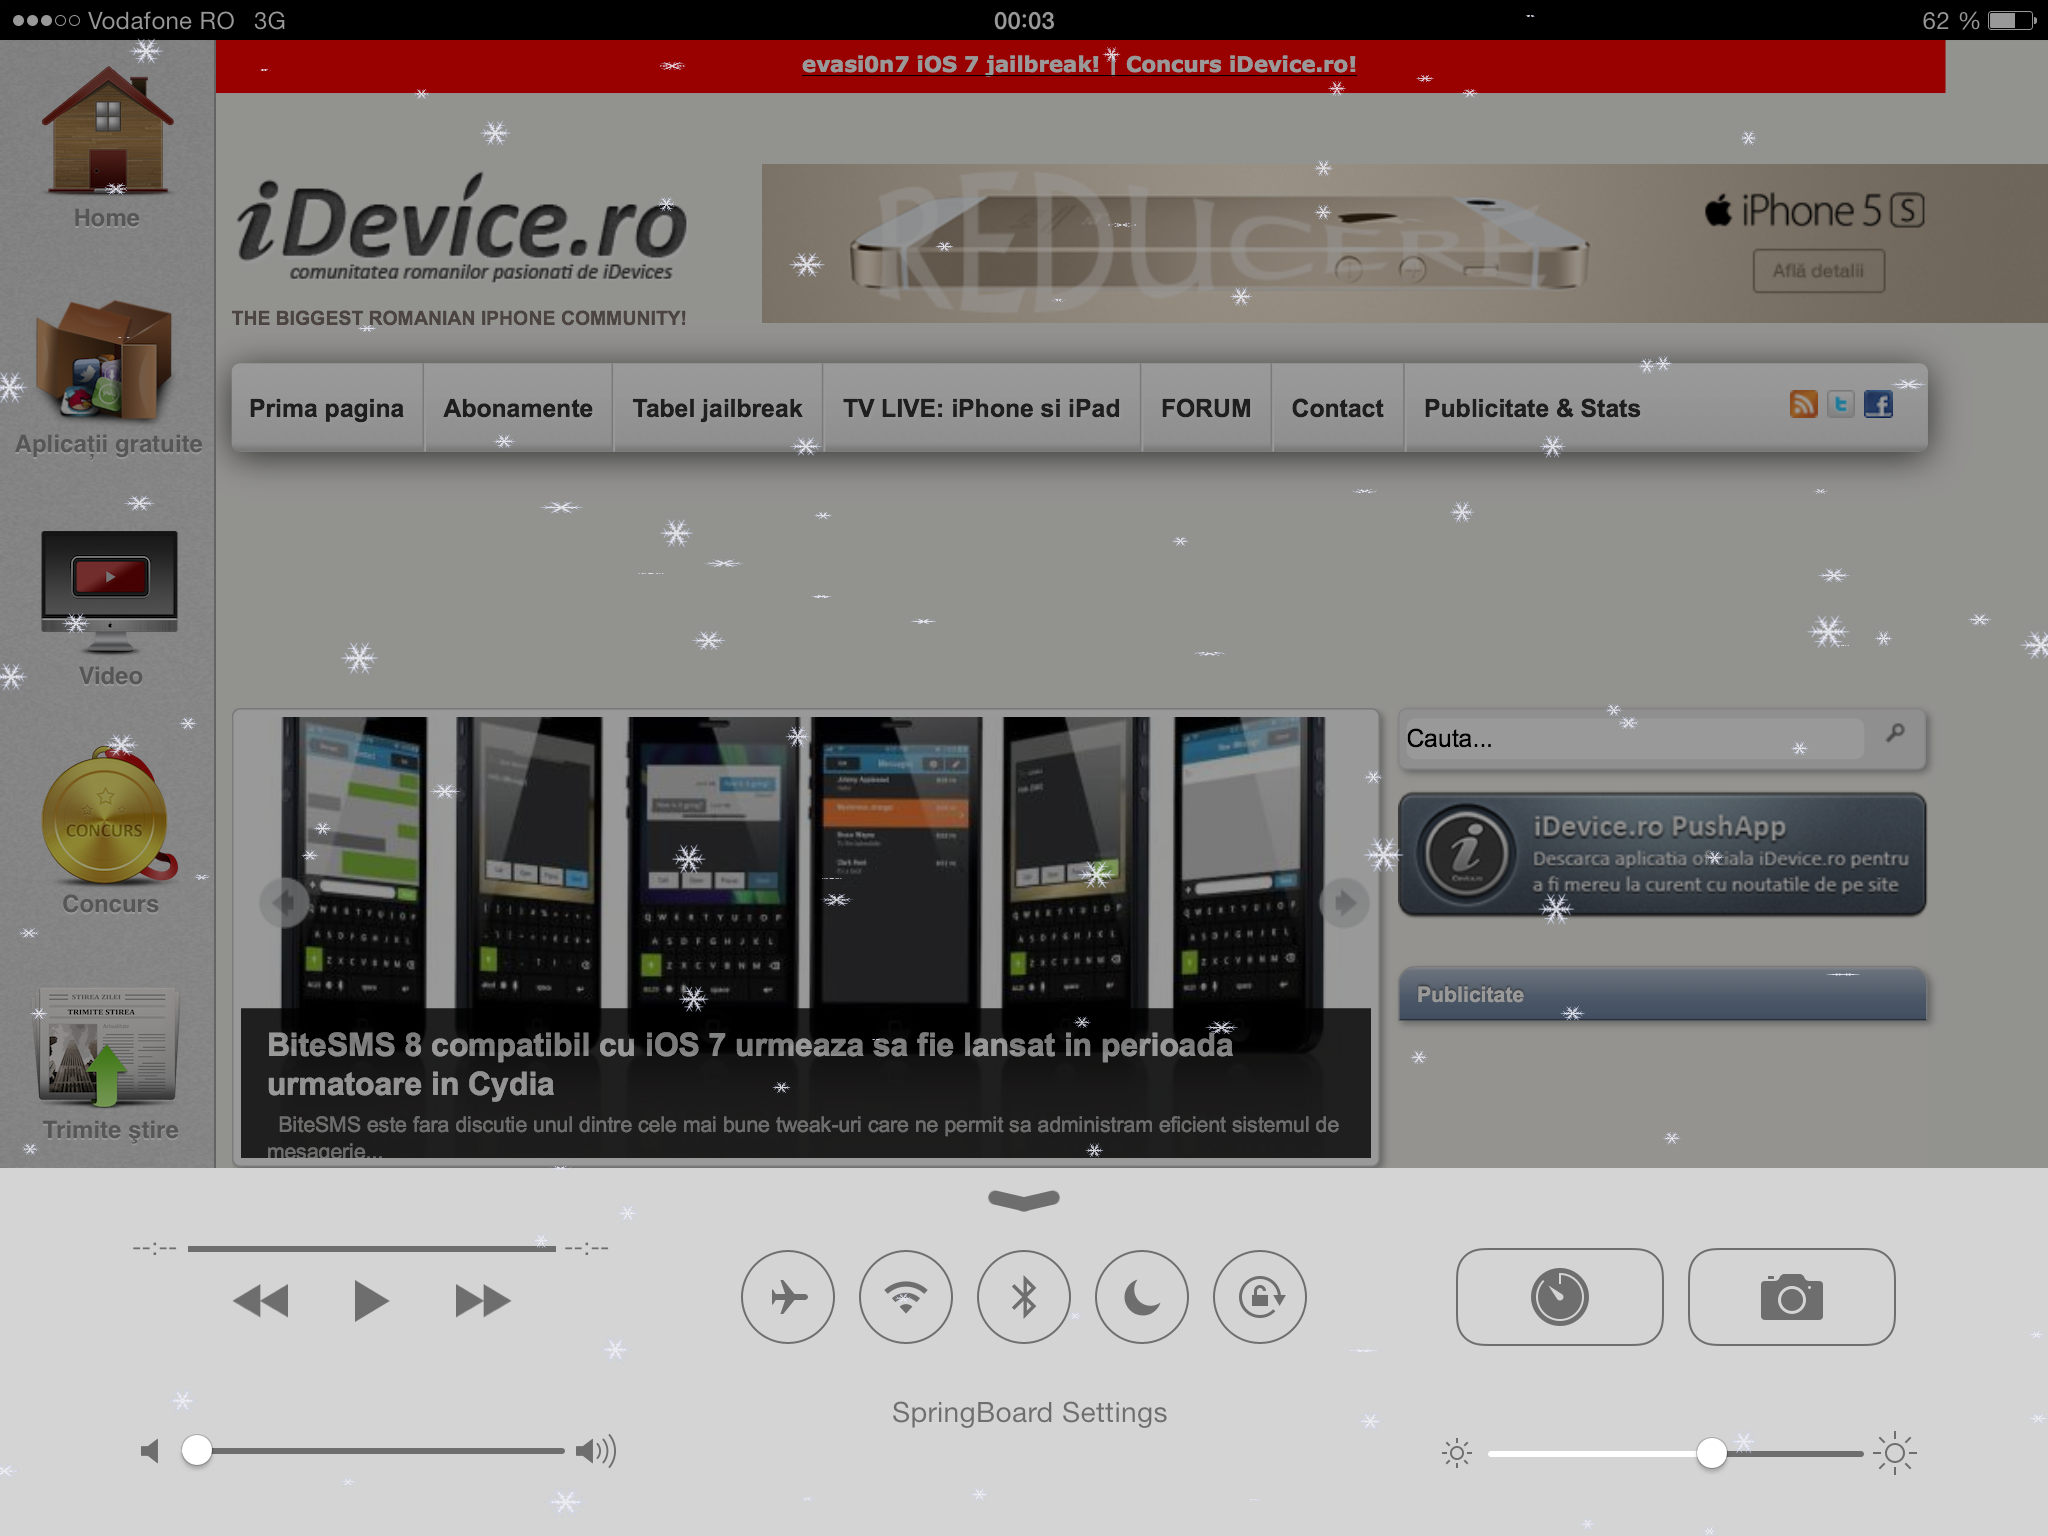2048x1536 pixels.
Task: Tap the loud volume speaker icon
Action: coord(596,1450)
